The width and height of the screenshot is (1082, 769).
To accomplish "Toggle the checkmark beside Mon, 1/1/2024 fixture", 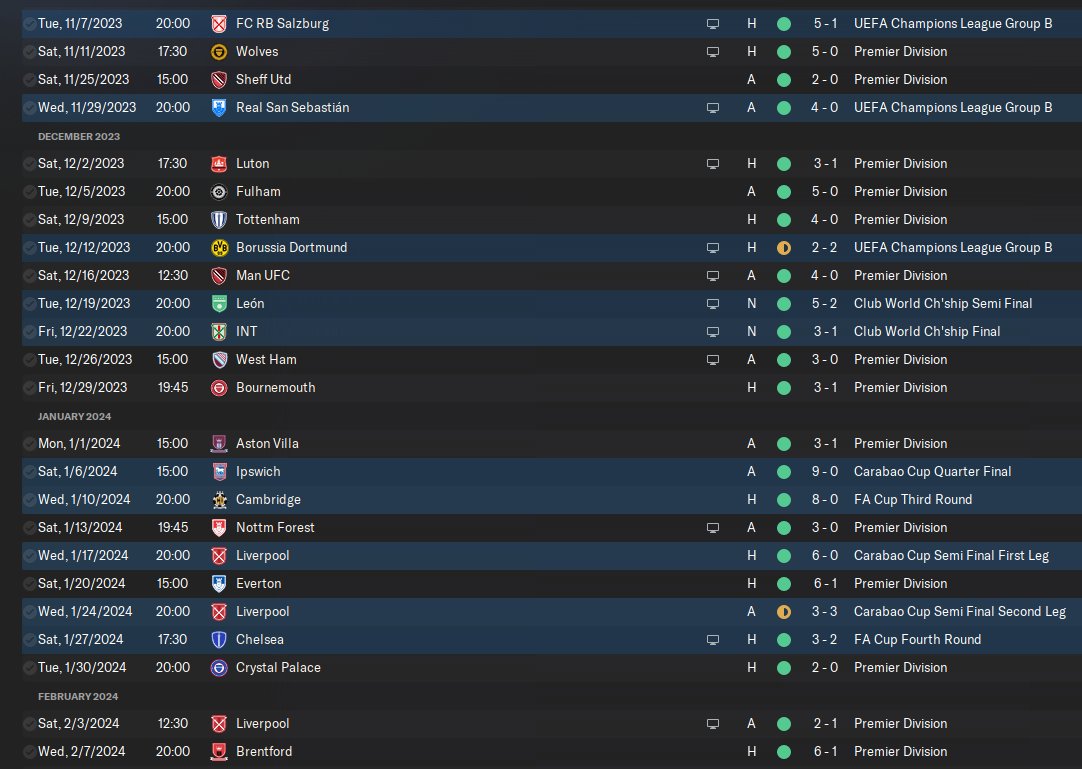I will (30, 444).
